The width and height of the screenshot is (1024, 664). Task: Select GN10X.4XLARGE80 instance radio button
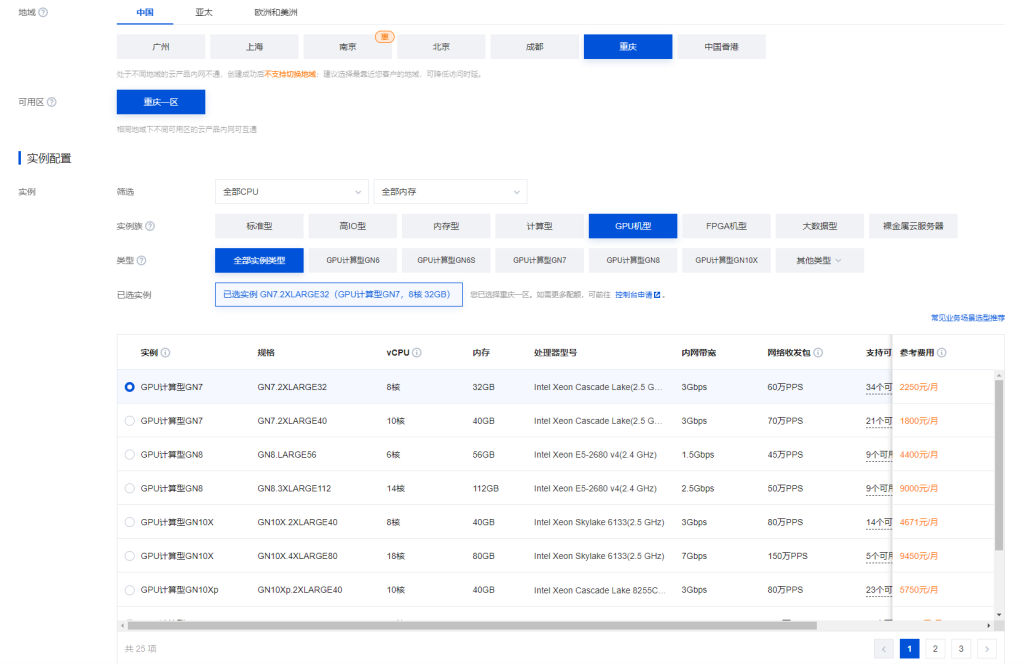click(129, 556)
